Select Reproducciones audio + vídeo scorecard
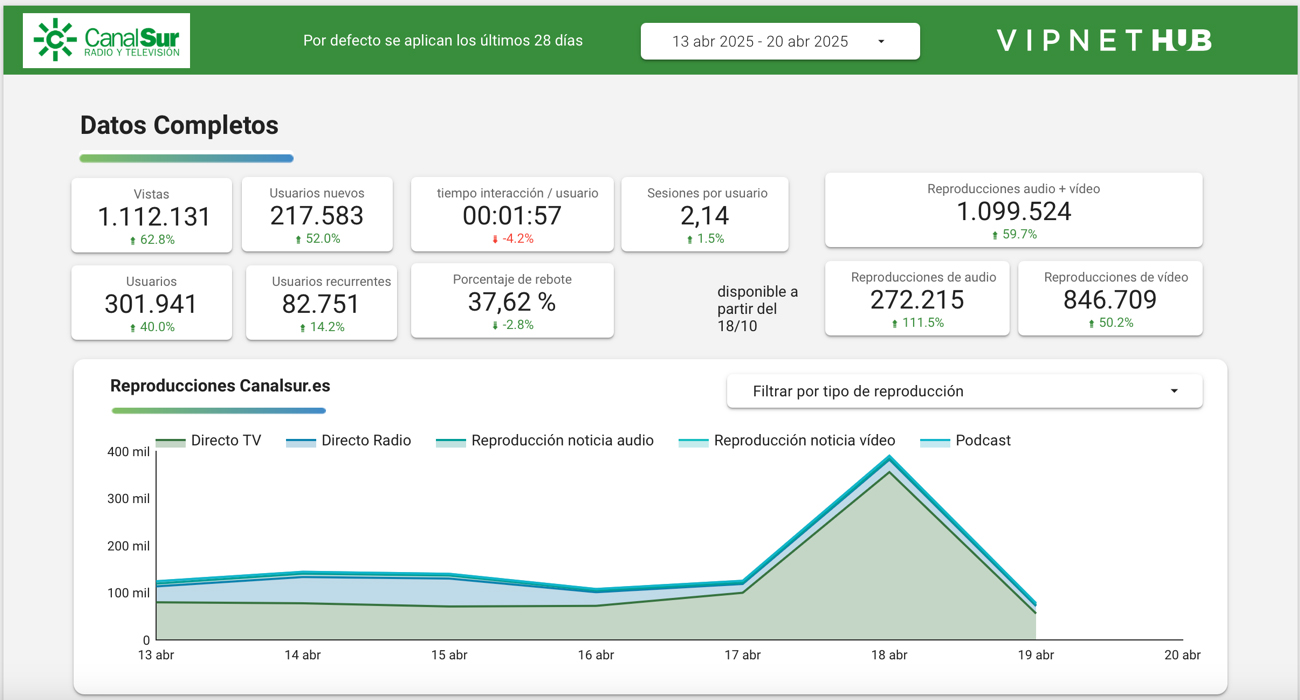 point(1013,210)
